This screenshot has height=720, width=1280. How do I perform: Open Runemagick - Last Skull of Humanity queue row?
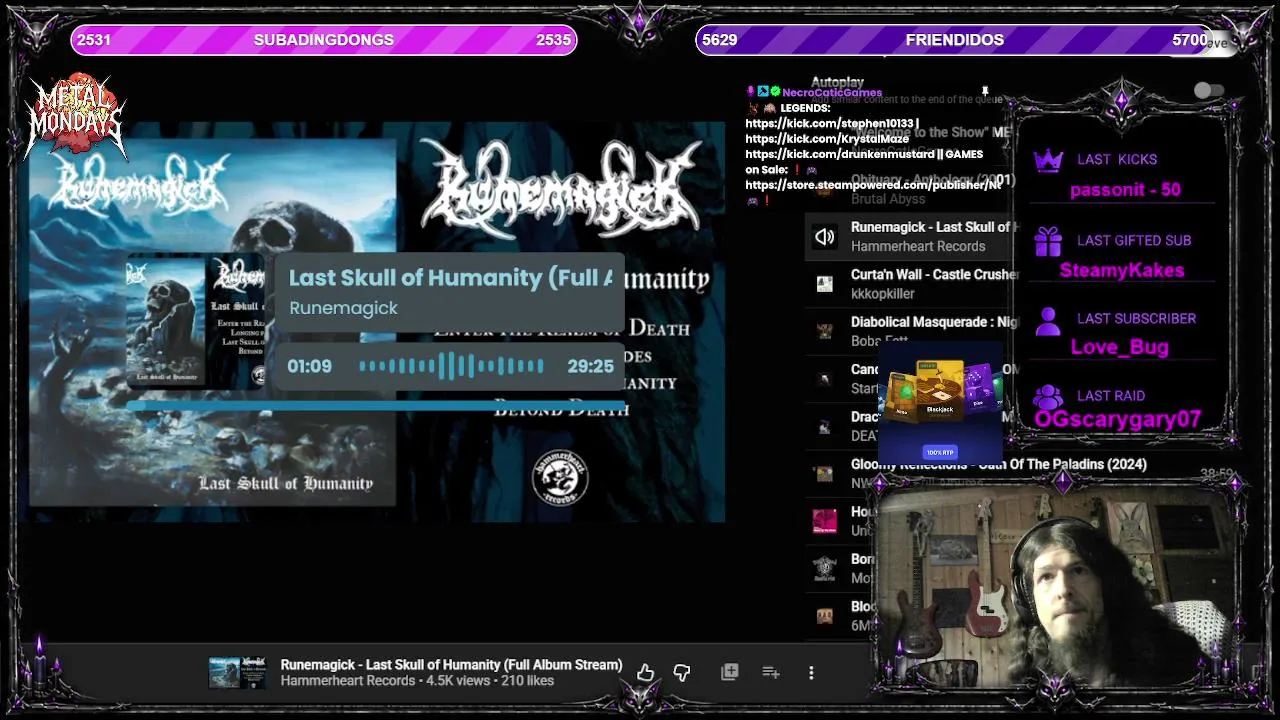[x=910, y=236]
